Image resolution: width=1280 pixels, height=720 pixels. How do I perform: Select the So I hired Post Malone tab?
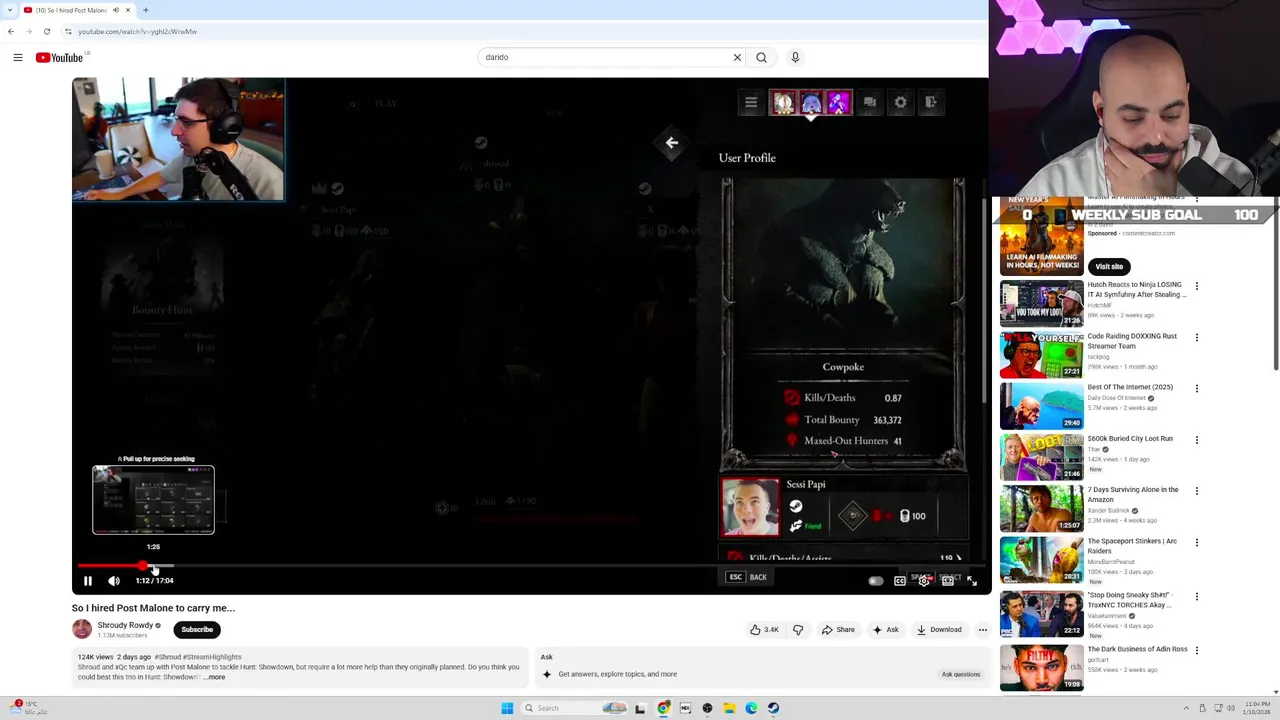78,10
